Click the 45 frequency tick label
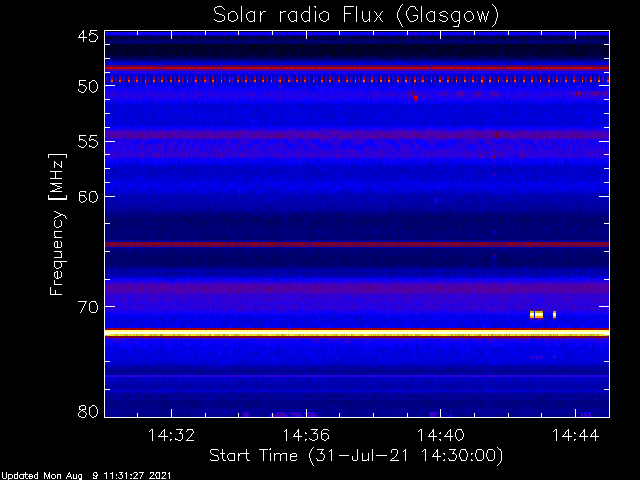This screenshot has width=640, height=480. [x=88, y=37]
